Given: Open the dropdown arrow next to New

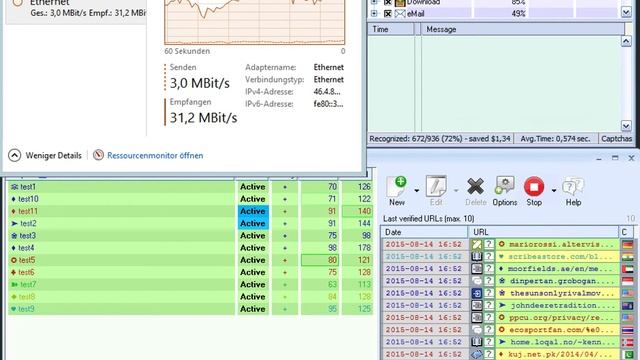Looking at the screenshot, I should point(416,191).
